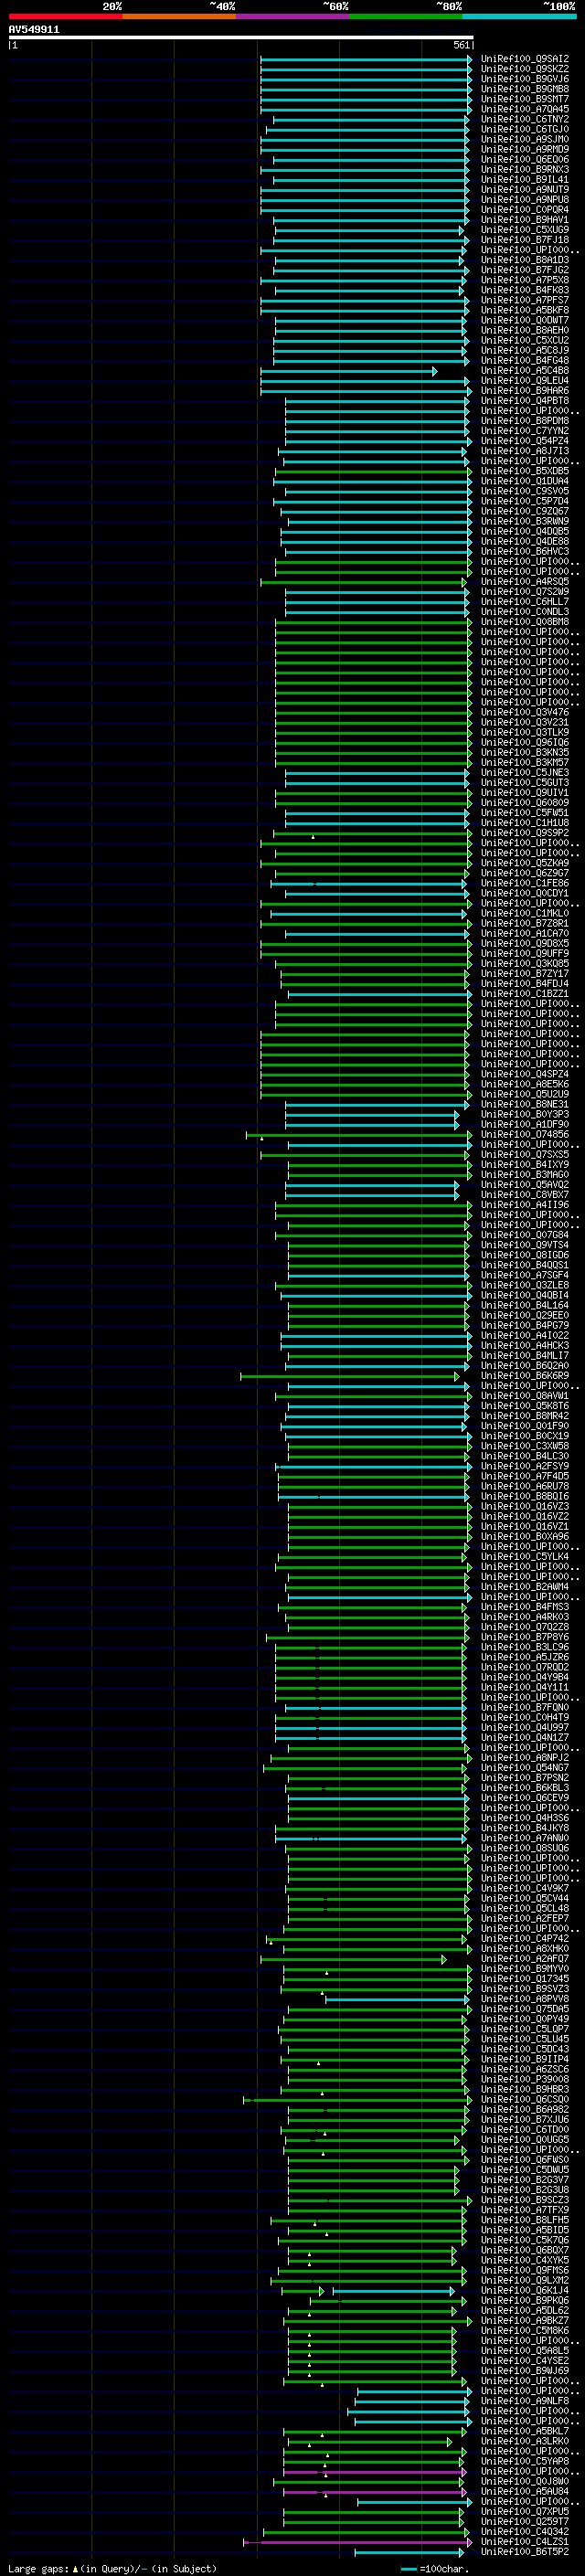Viewport: 585px width, 2576px height.
Task: Select hit label UniRef100_C5XUG9
Action: pyautogui.click(x=525, y=230)
